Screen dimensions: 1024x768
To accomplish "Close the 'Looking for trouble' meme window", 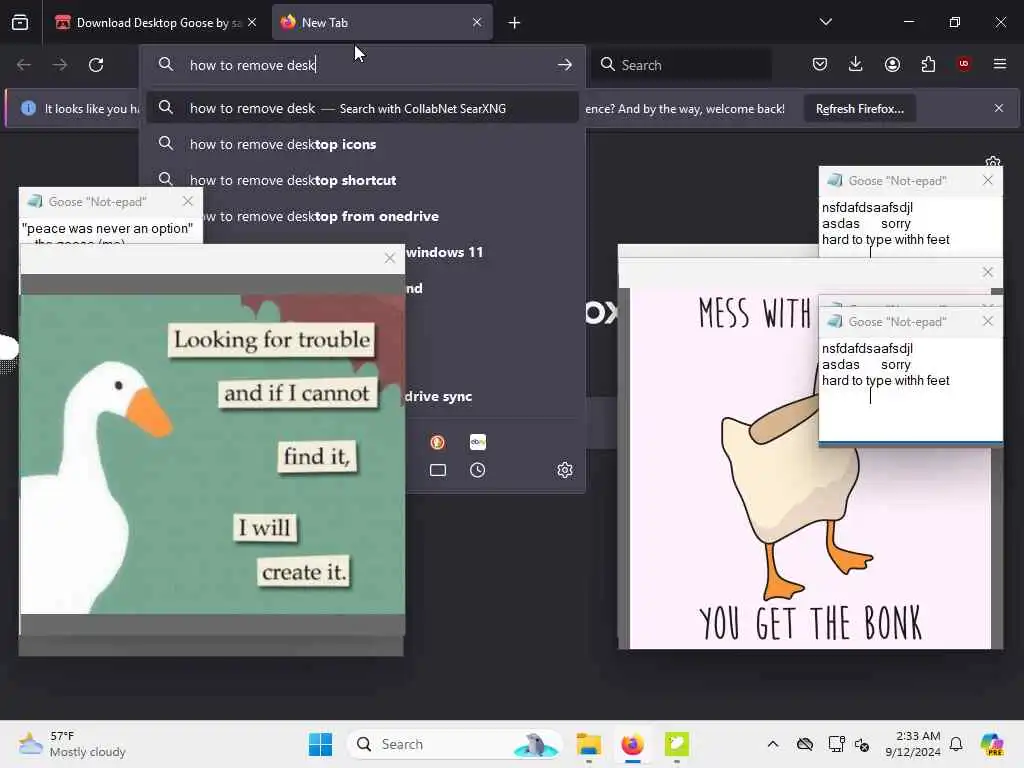I will pos(390,259).
